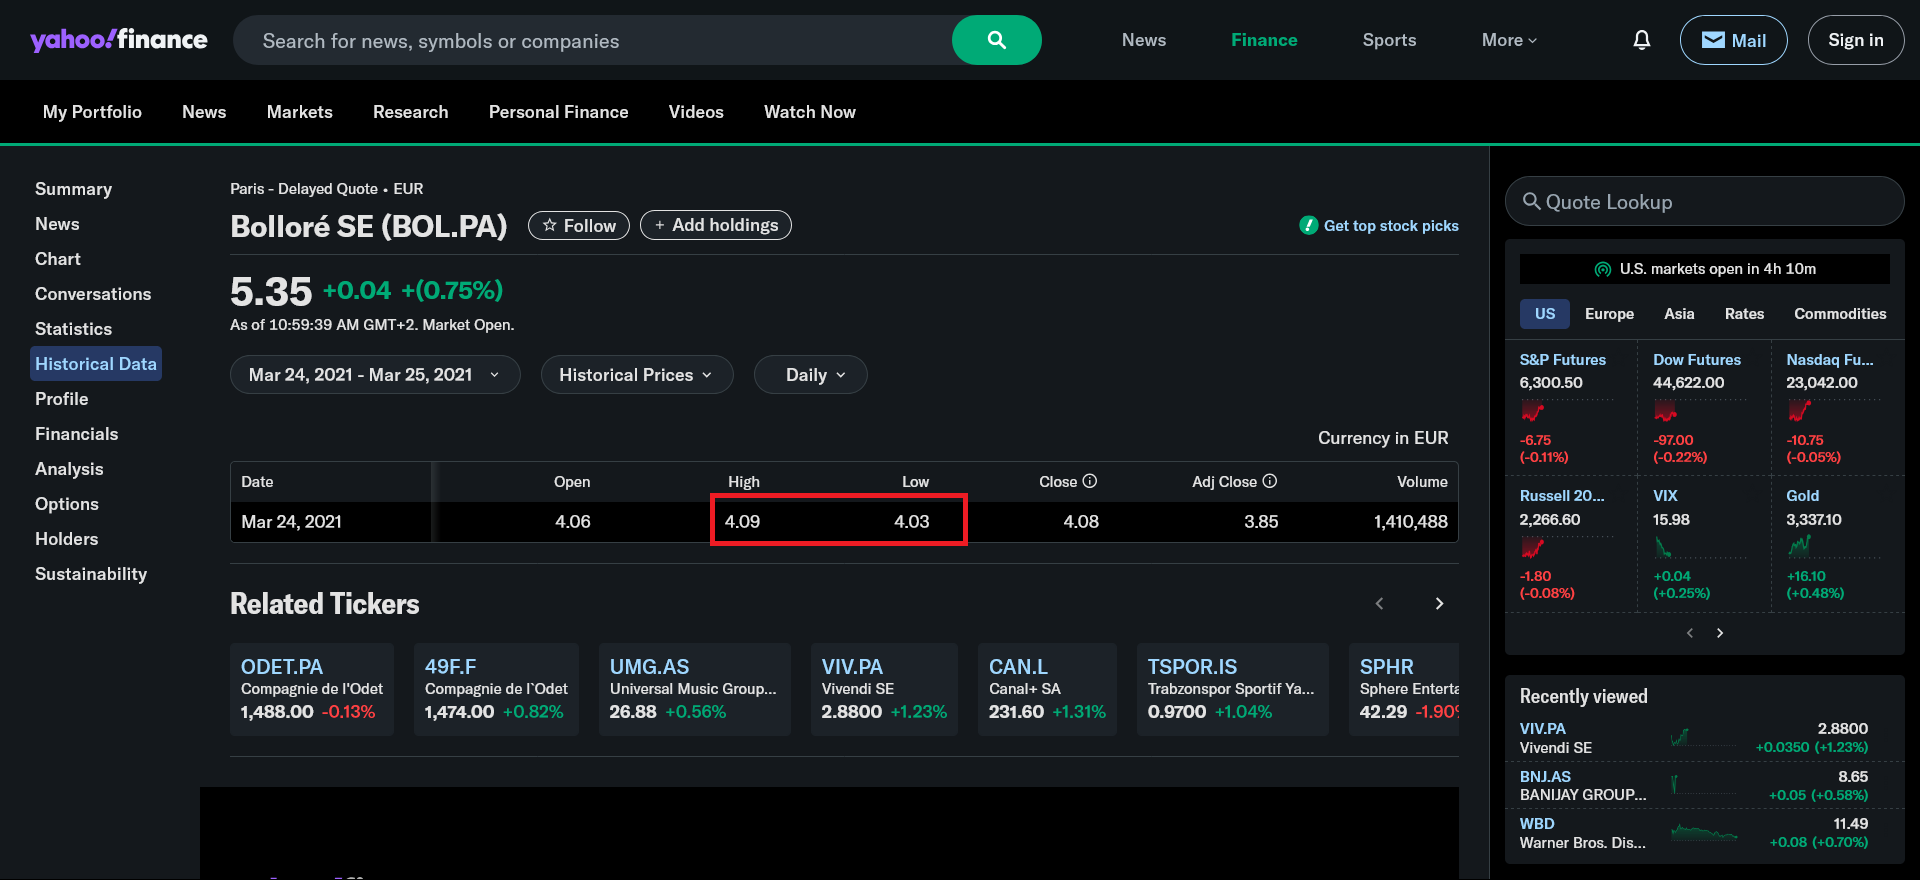Image resolution: width=1920 pixels, height=880 pixels.
Task: Open the VIV.PA related ticker card
Action: click(x=884, y=689)
